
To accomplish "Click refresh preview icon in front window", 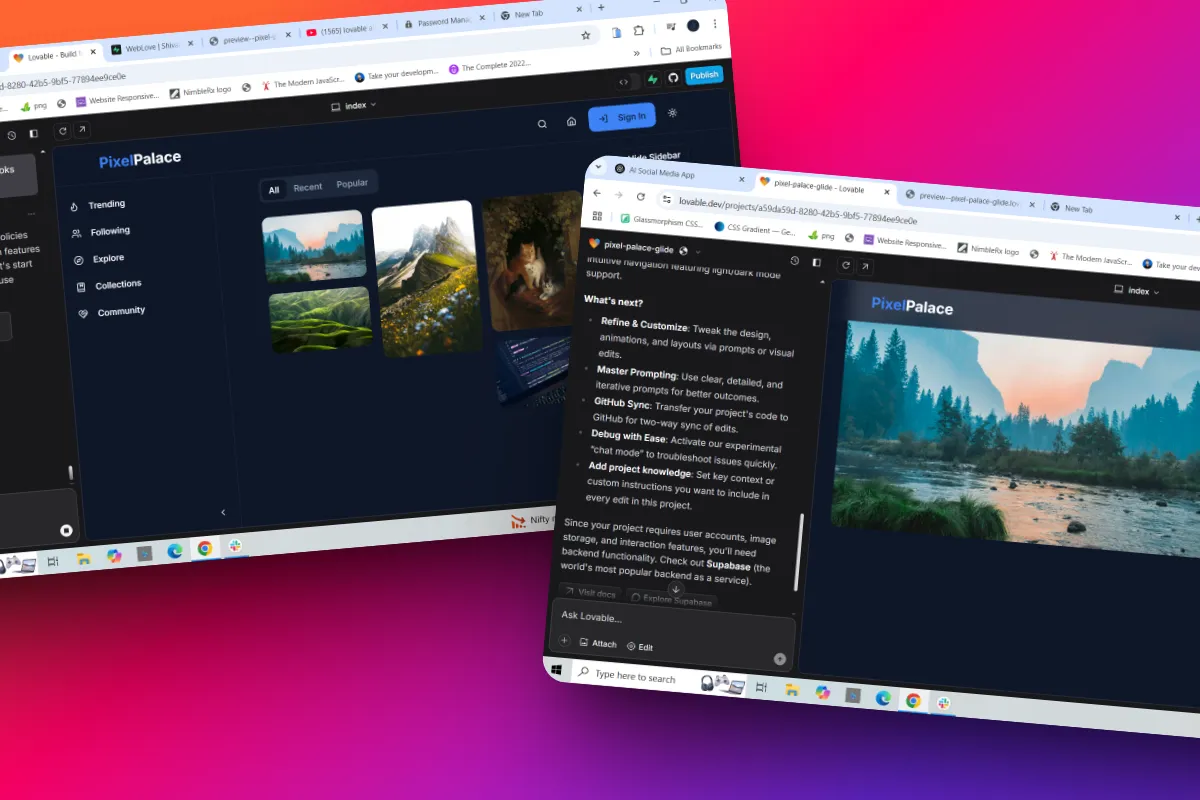I will coord(846,265).
